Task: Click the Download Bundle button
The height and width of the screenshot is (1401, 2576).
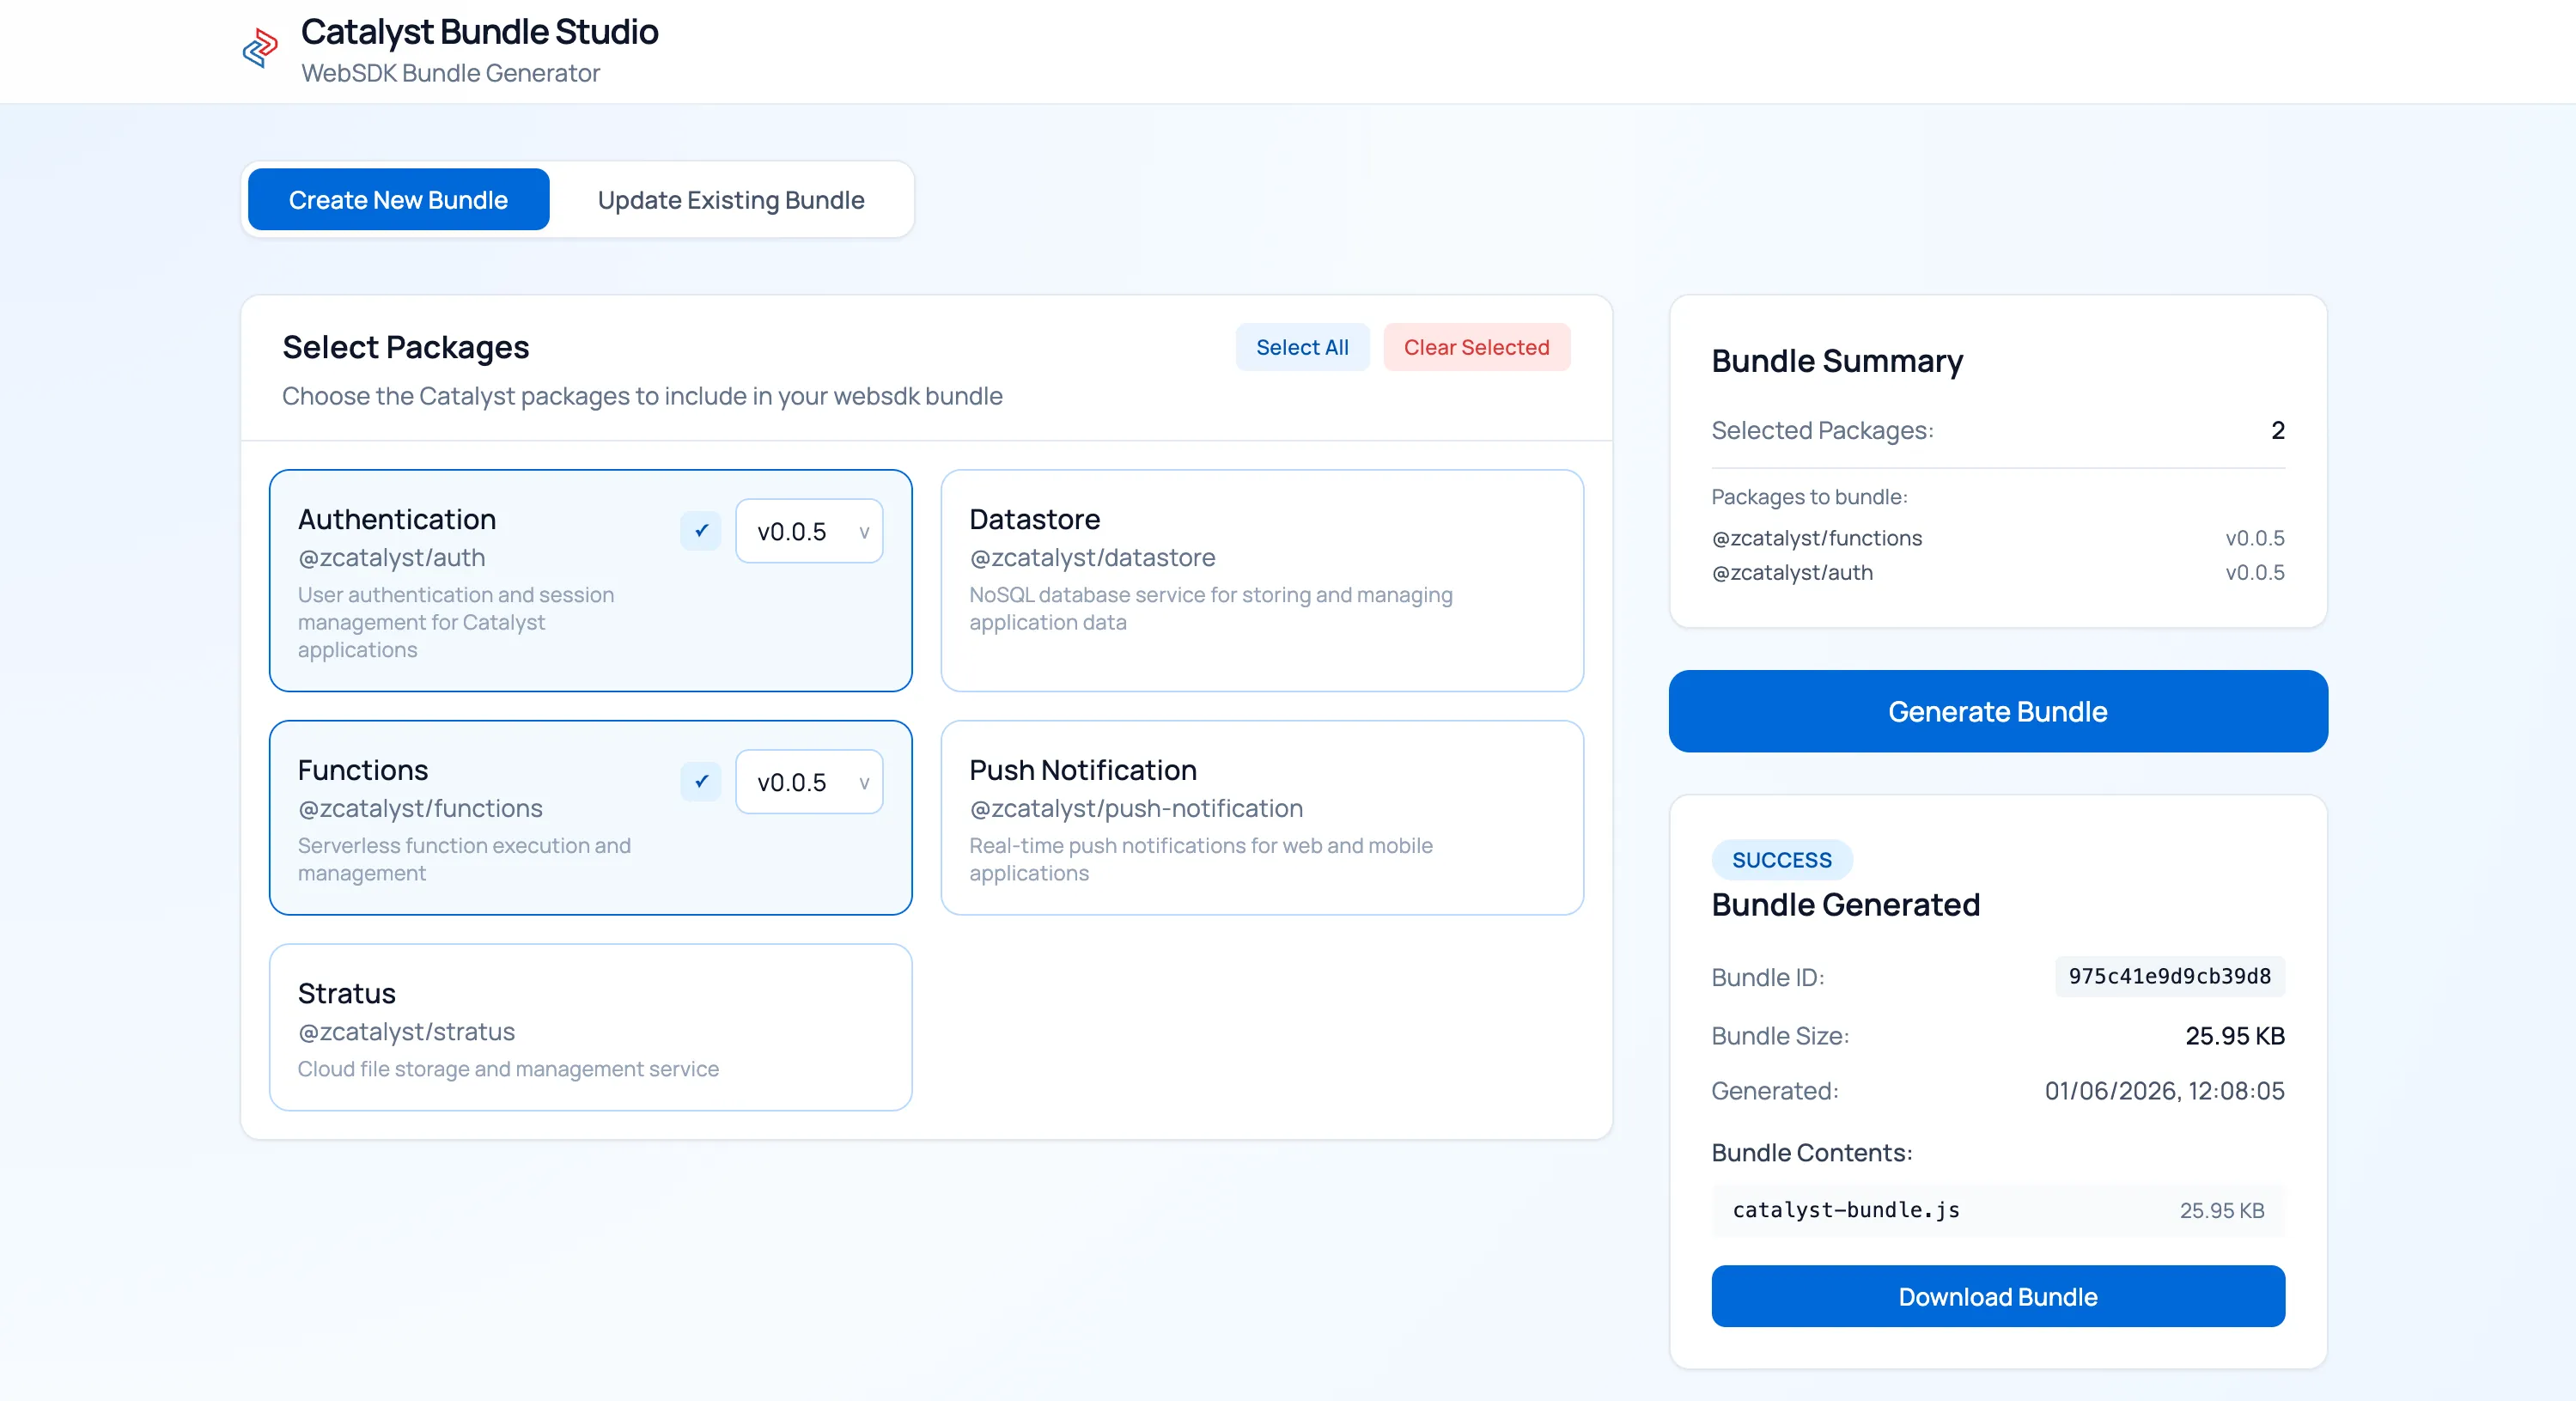Action: click(1997, 1296)
